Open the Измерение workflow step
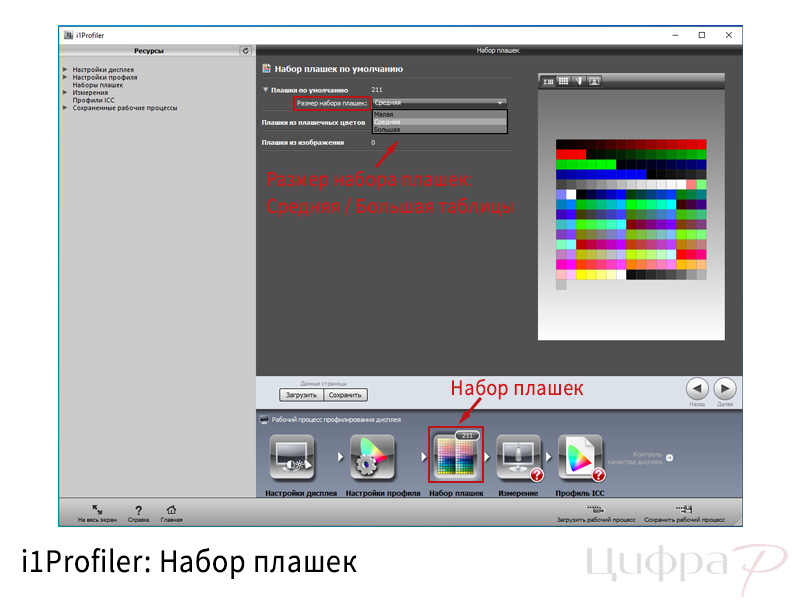The image size is (800, 600). pos(519,457)
